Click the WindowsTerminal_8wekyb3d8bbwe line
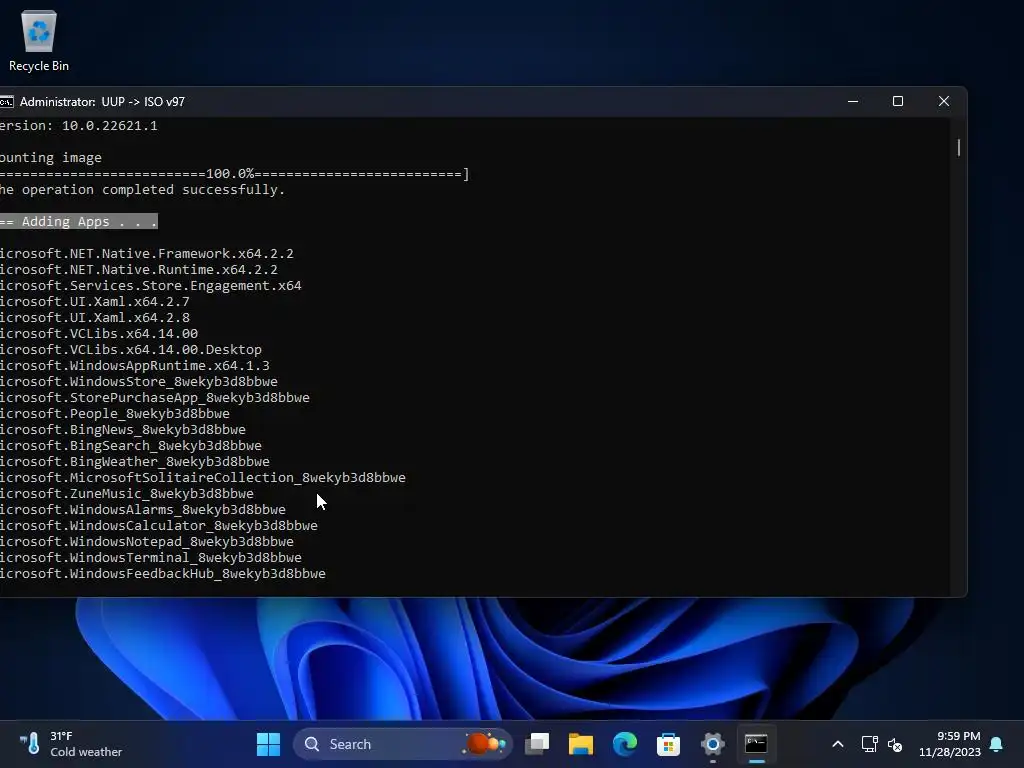The height and width of the screenshot is (768, 1024). click(151, 558)
